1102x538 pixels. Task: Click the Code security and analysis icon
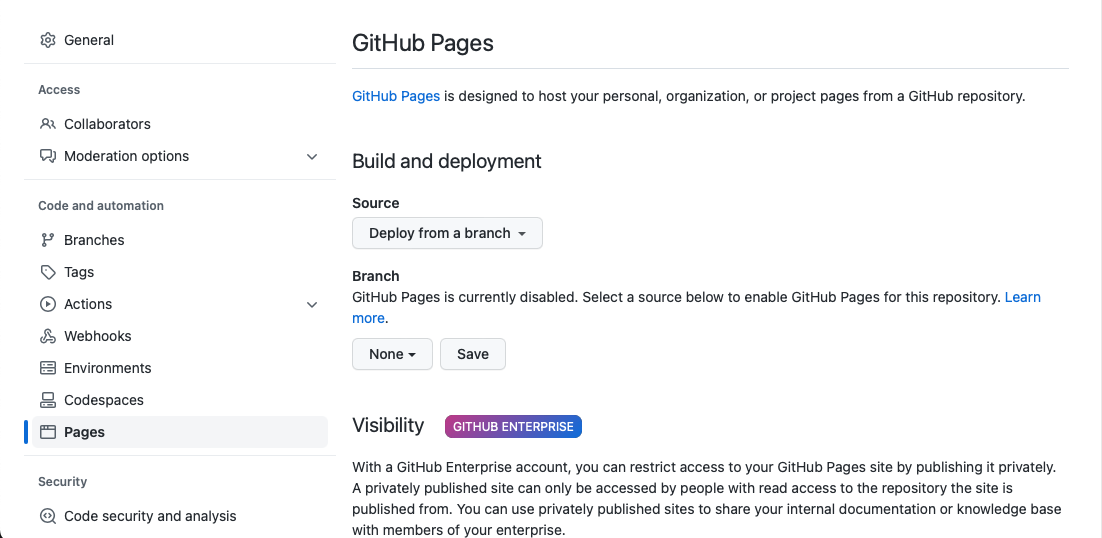tap(48, 516)
